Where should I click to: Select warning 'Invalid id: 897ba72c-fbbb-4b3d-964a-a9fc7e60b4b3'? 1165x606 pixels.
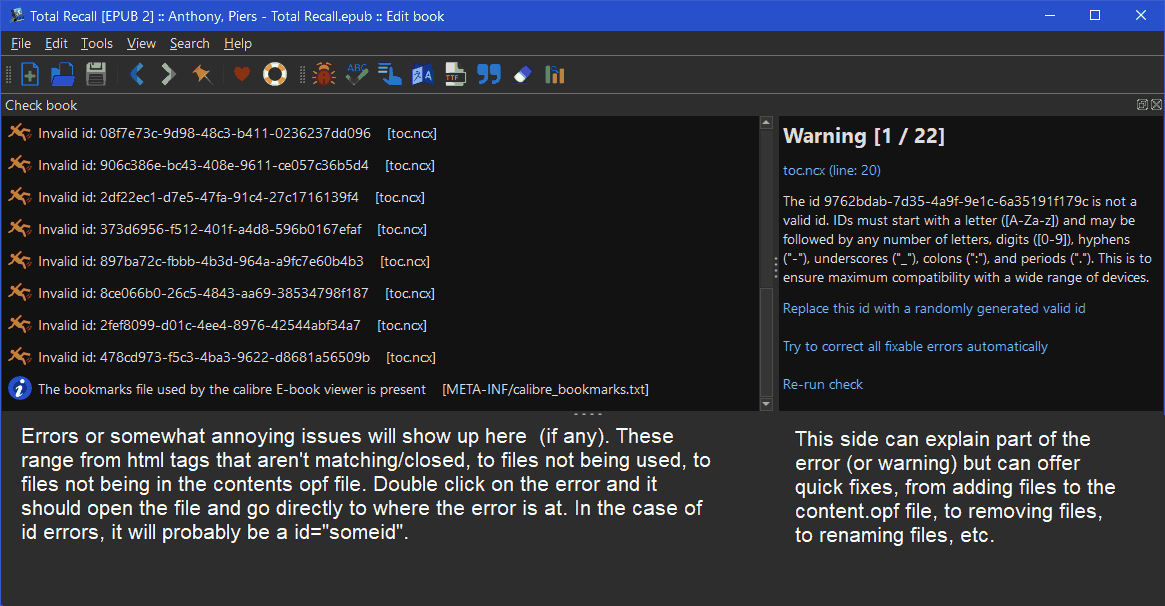pos(379,261)
